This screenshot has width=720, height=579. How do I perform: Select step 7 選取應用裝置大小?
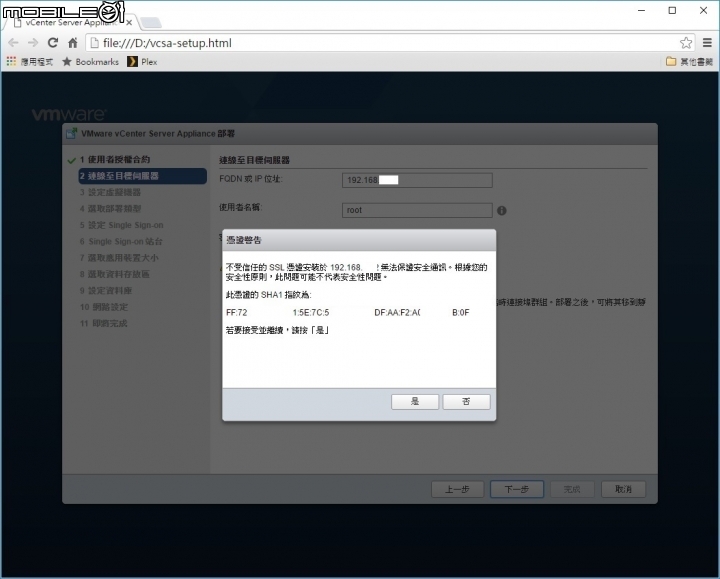tap(119, 258)
